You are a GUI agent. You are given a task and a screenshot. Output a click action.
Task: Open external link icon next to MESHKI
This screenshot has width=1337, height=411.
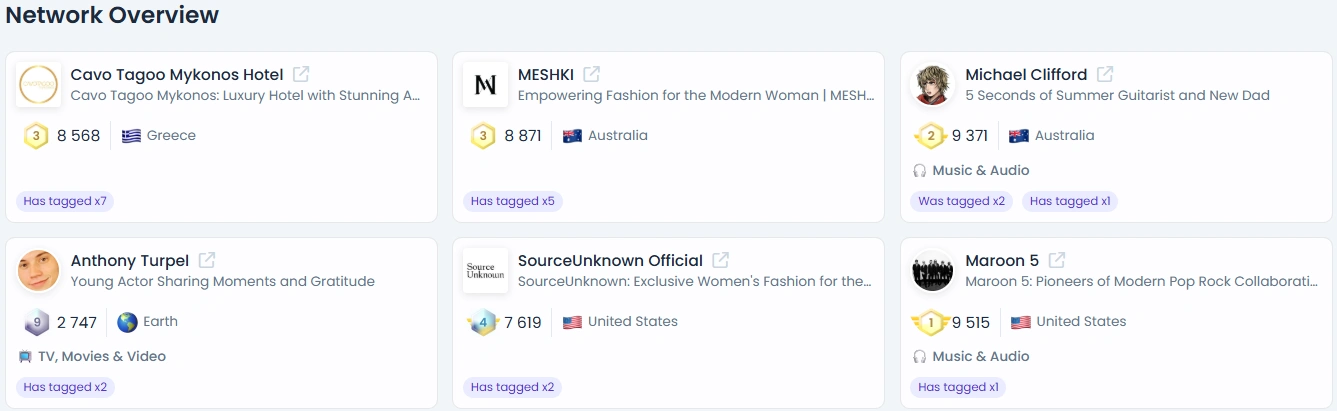pos(592,74)
